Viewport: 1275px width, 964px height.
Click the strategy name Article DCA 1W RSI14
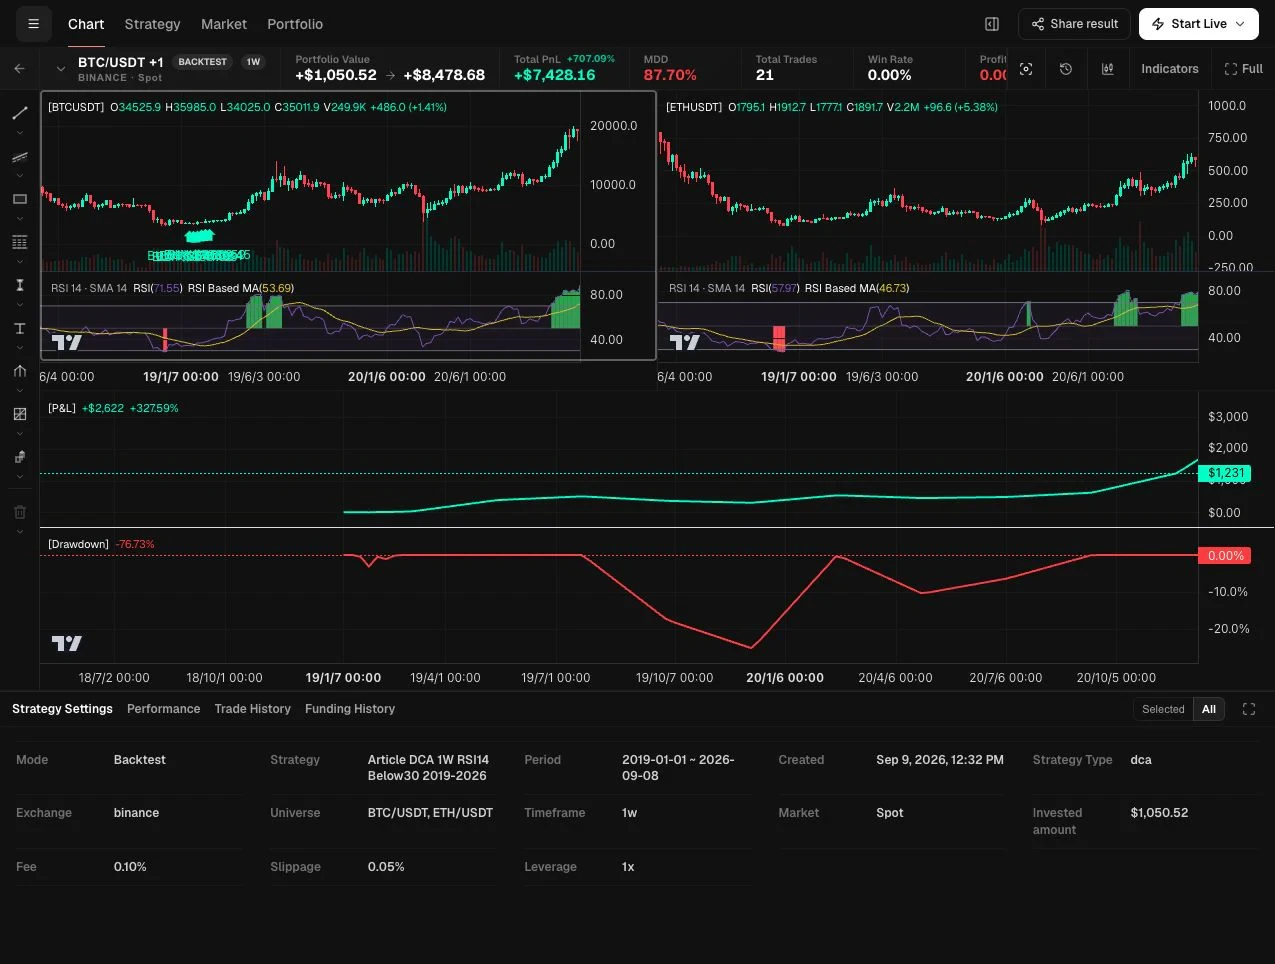pyautogui.click(x=428, y=768)
